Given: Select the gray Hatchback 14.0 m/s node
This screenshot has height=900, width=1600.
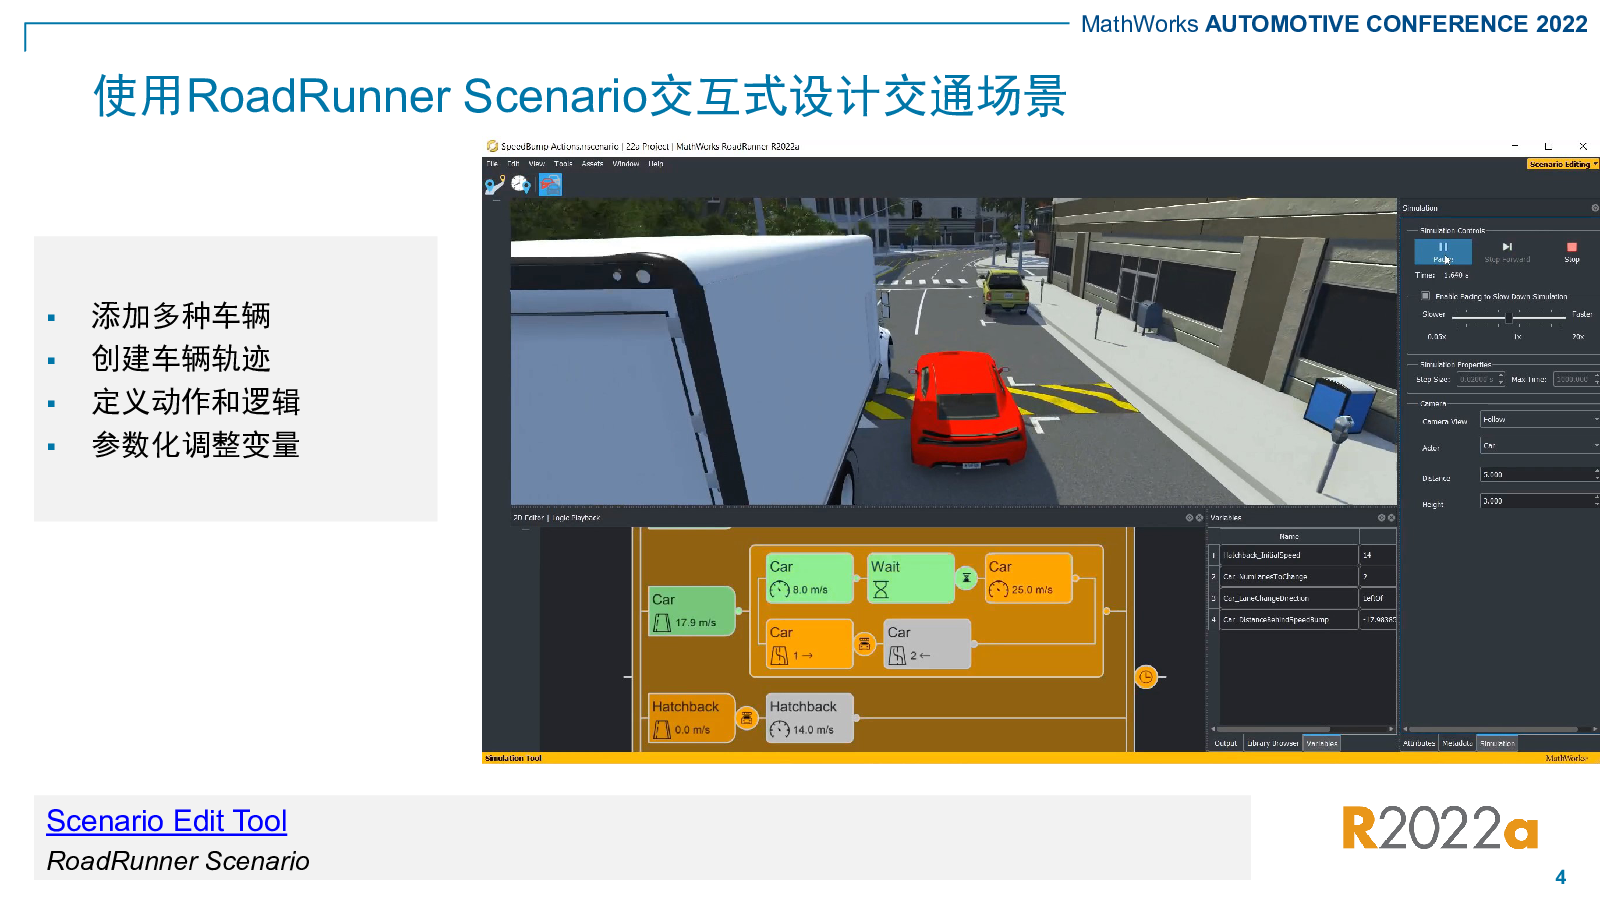Looking at the screenshot, I should (x=810, y=718).
